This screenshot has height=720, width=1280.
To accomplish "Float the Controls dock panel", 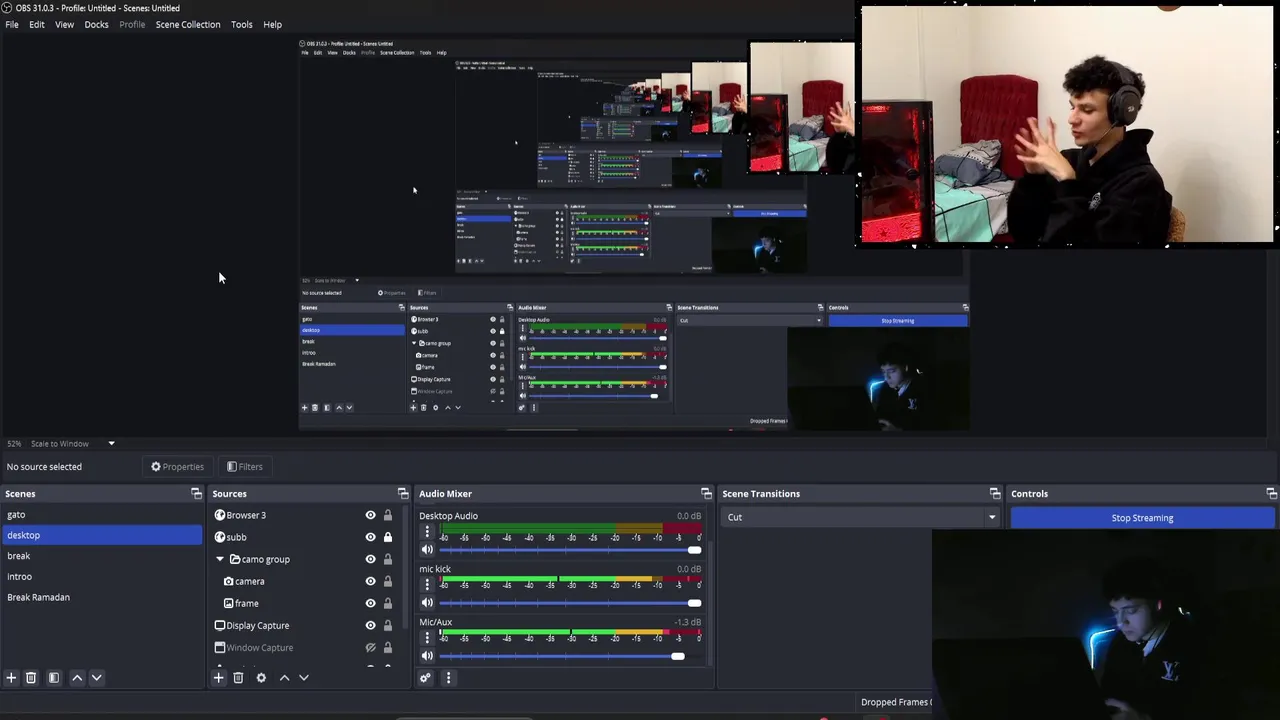I will [1271, 493].
